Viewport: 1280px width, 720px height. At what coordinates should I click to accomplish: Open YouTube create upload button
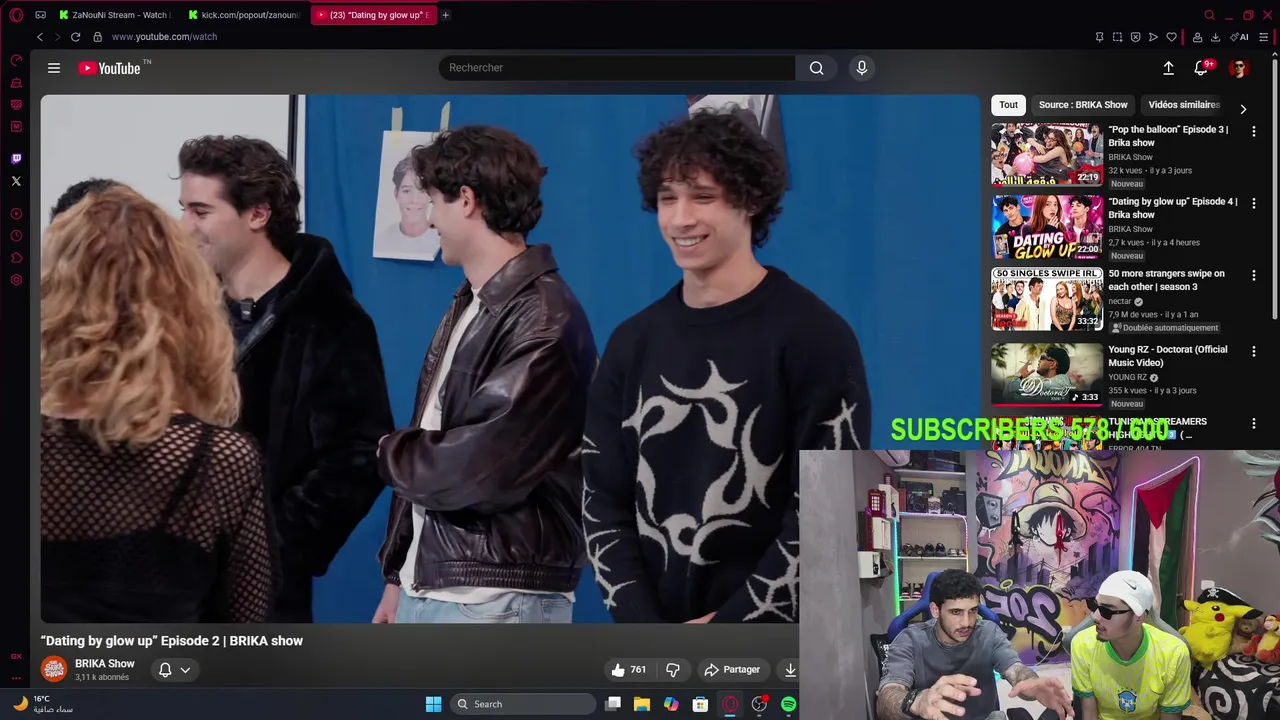pyautogui.click(x=1168, y=68)
